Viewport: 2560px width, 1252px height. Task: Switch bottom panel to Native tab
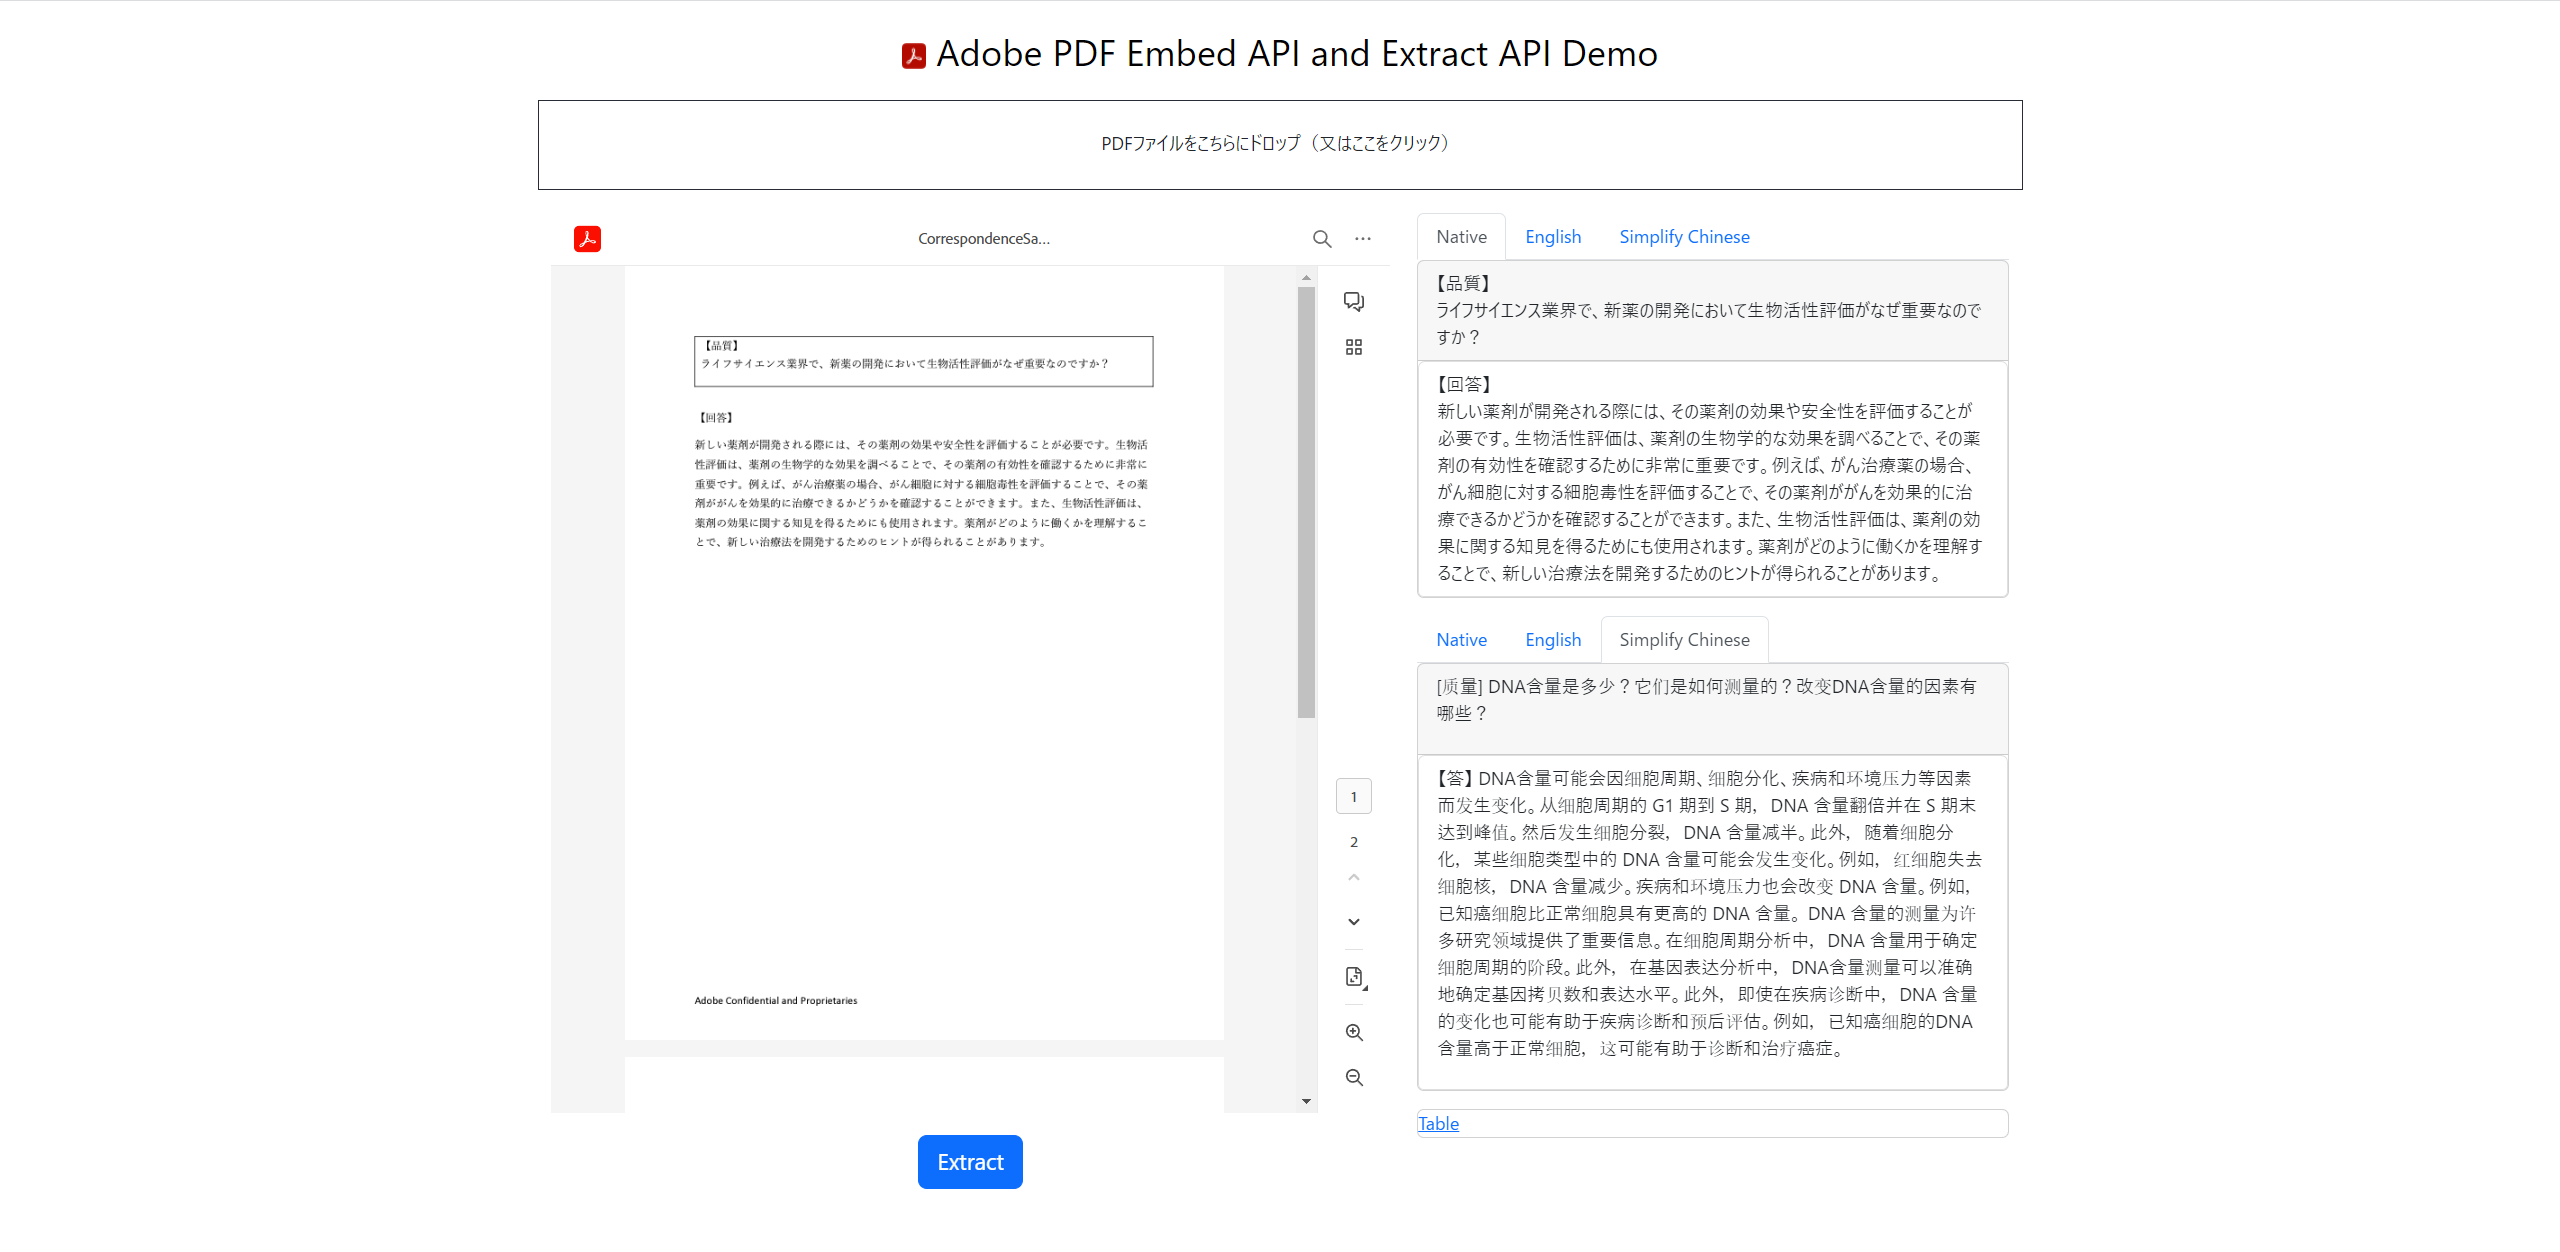pyautogui.click(x=1461, y=639)
